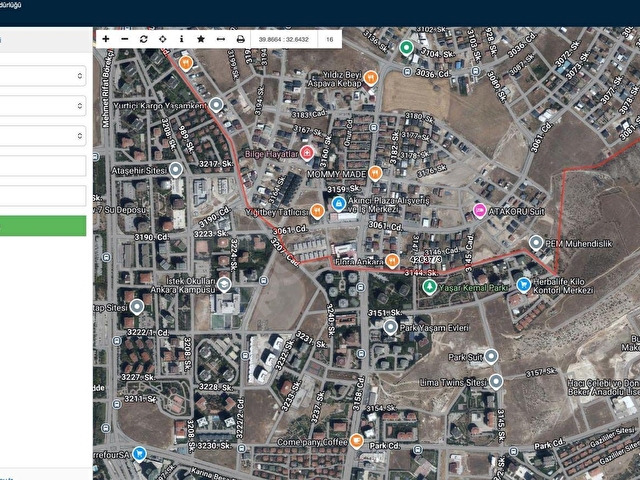Viewport: 640px width, 480px height.
Task: Select the Yaşar Kemal Parkı green park marker
Action: pos(429,287)
